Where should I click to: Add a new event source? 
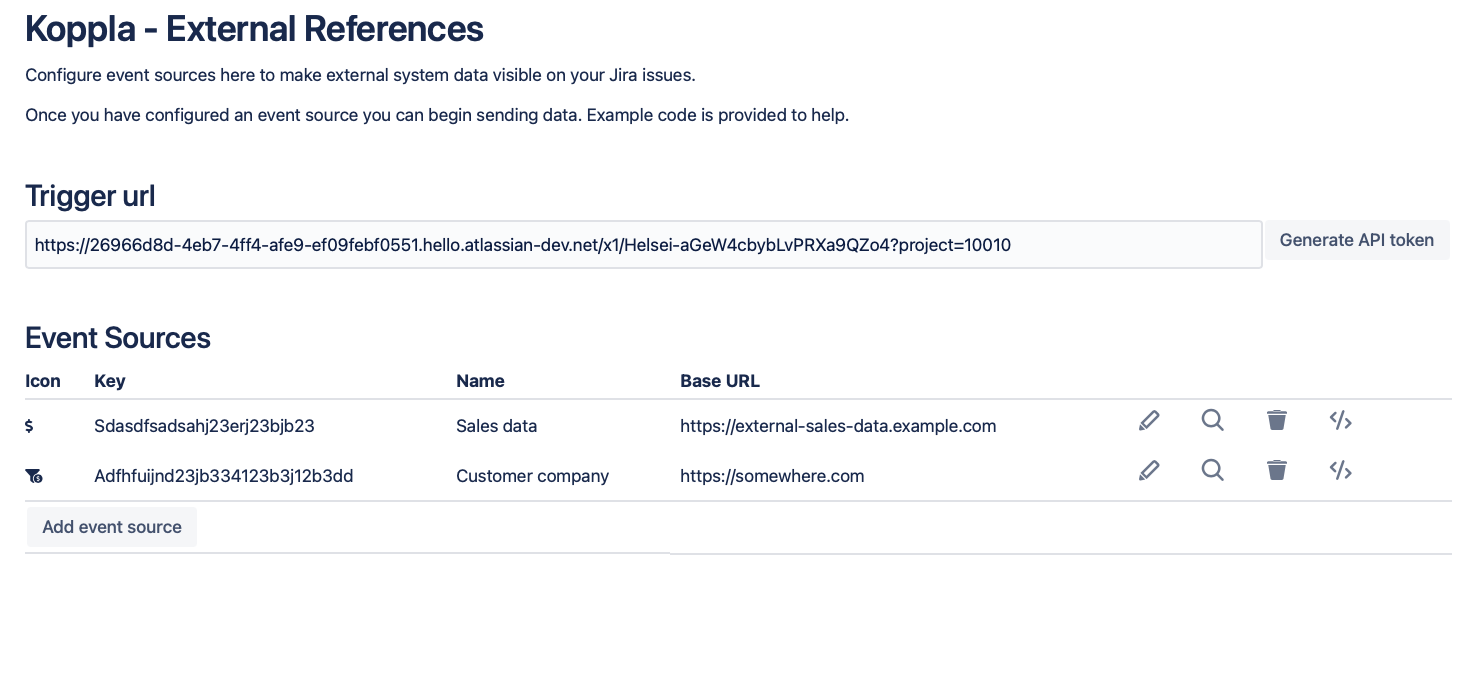tap(112, 527)
